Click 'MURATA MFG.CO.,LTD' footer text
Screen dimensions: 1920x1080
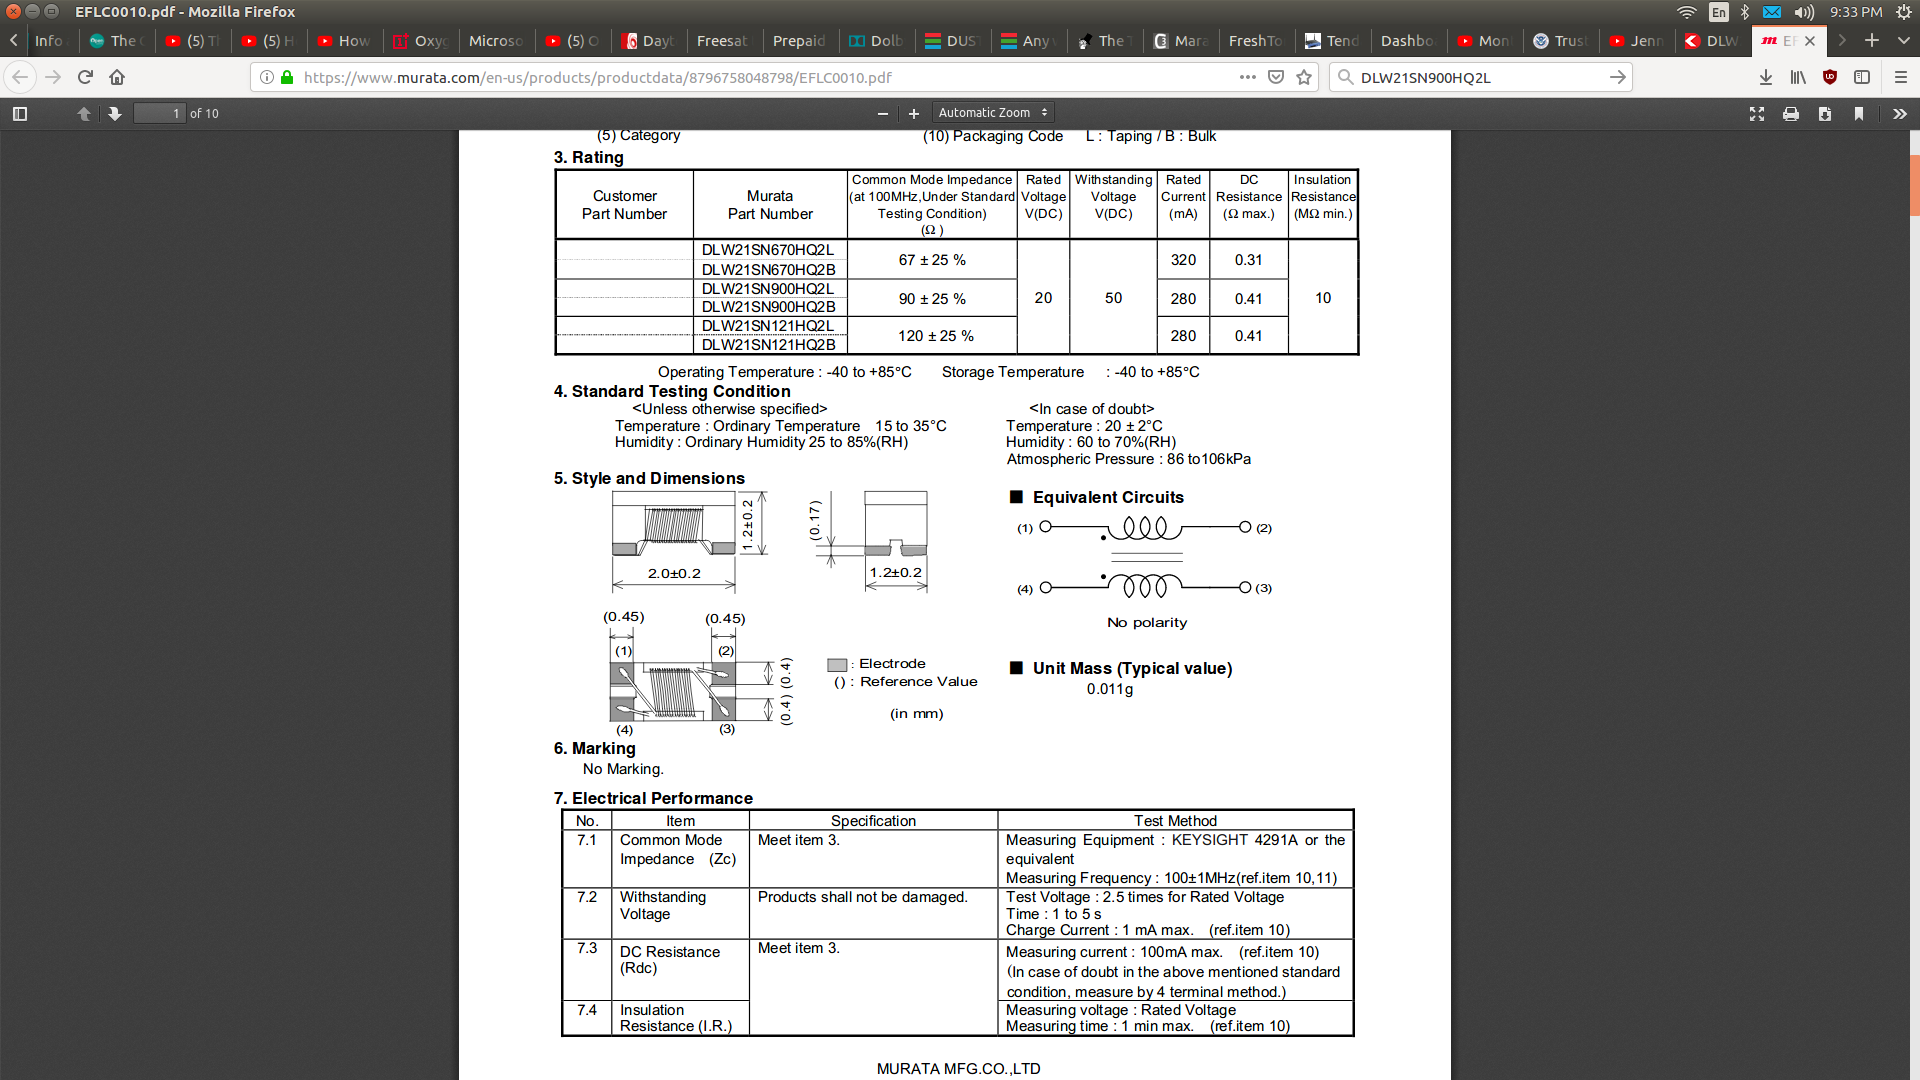pos(958,1069)
